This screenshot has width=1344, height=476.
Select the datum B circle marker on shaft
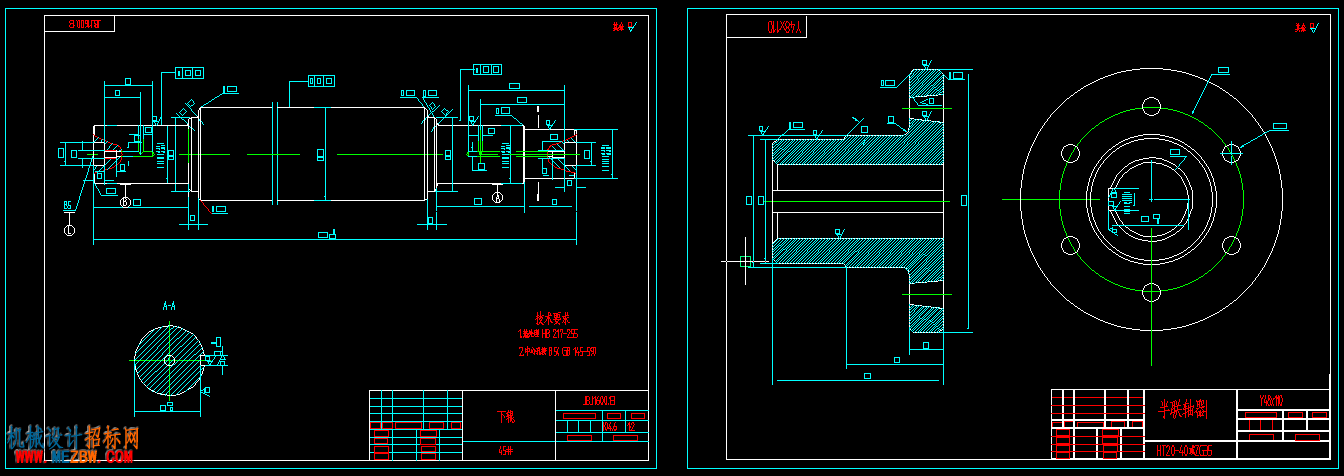(125, 203)
